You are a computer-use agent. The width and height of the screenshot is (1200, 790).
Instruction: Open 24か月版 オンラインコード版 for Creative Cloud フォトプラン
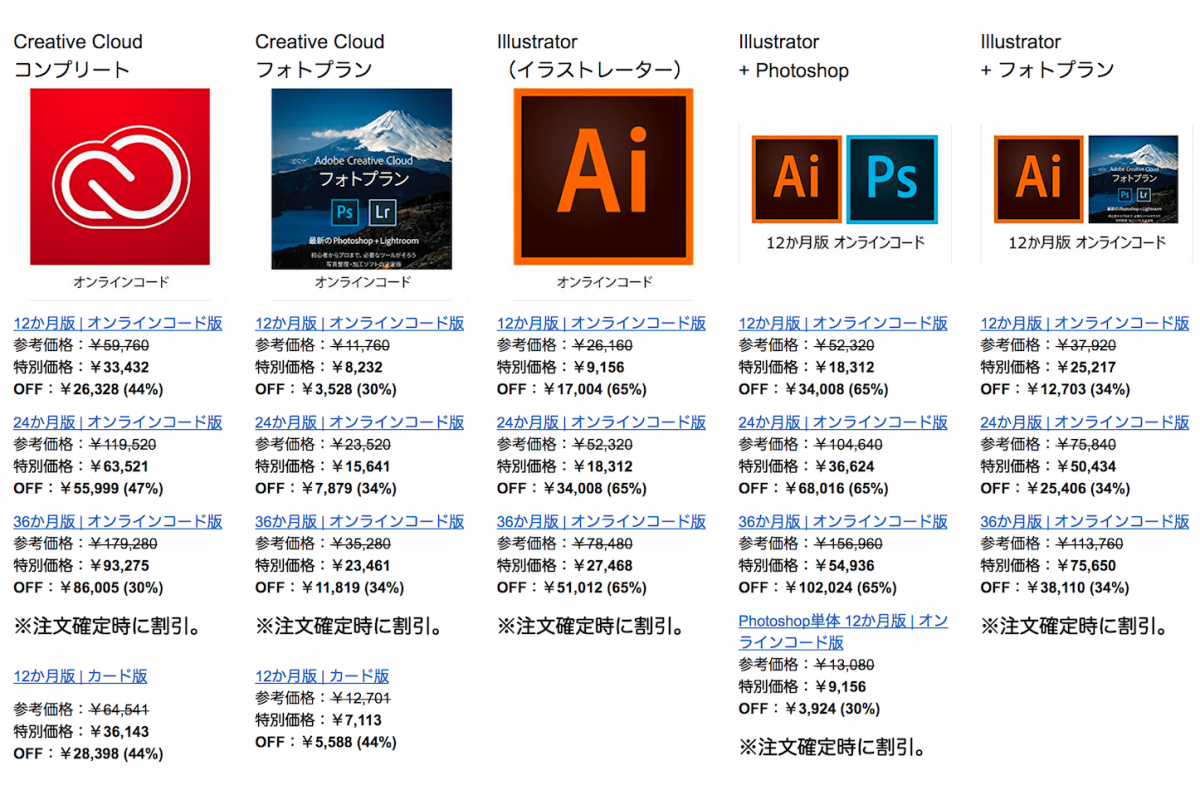click(358, 422)
